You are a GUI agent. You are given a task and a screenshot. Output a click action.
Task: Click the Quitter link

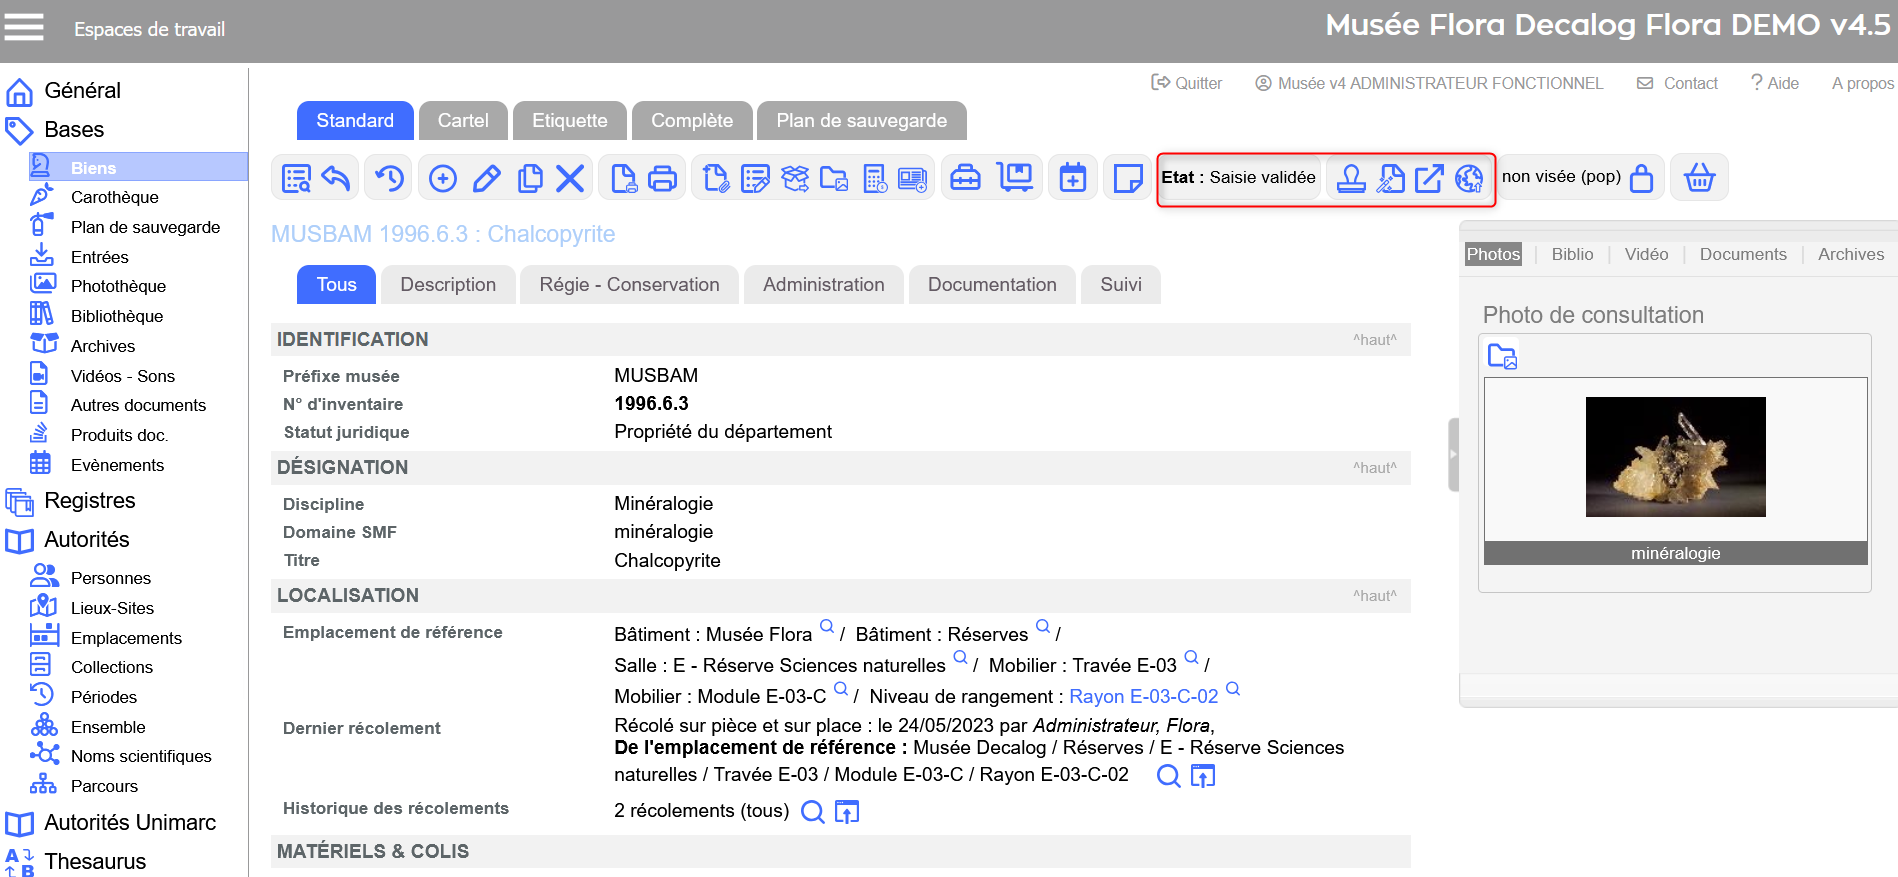tap(1187, 83)
